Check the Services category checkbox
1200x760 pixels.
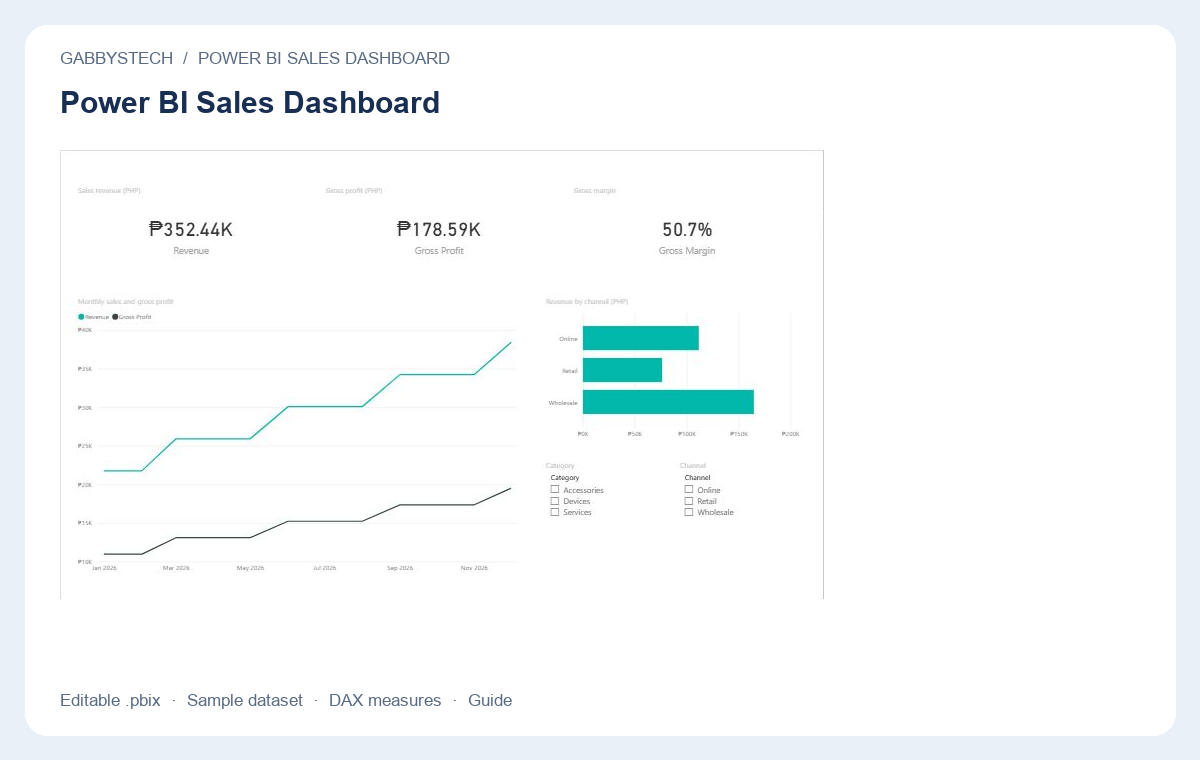point(554,512)
